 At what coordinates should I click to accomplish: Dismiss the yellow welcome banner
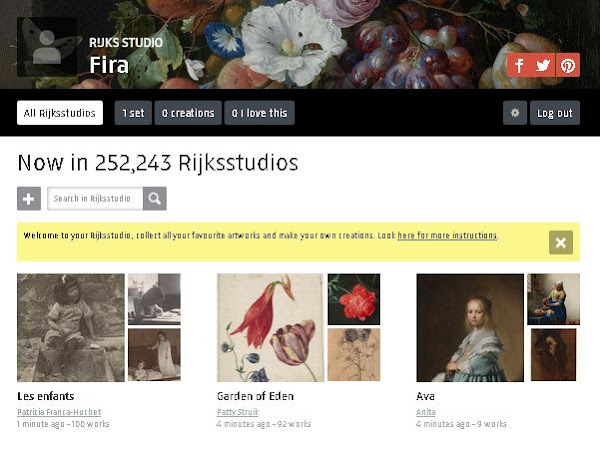[x=561, y=243]
